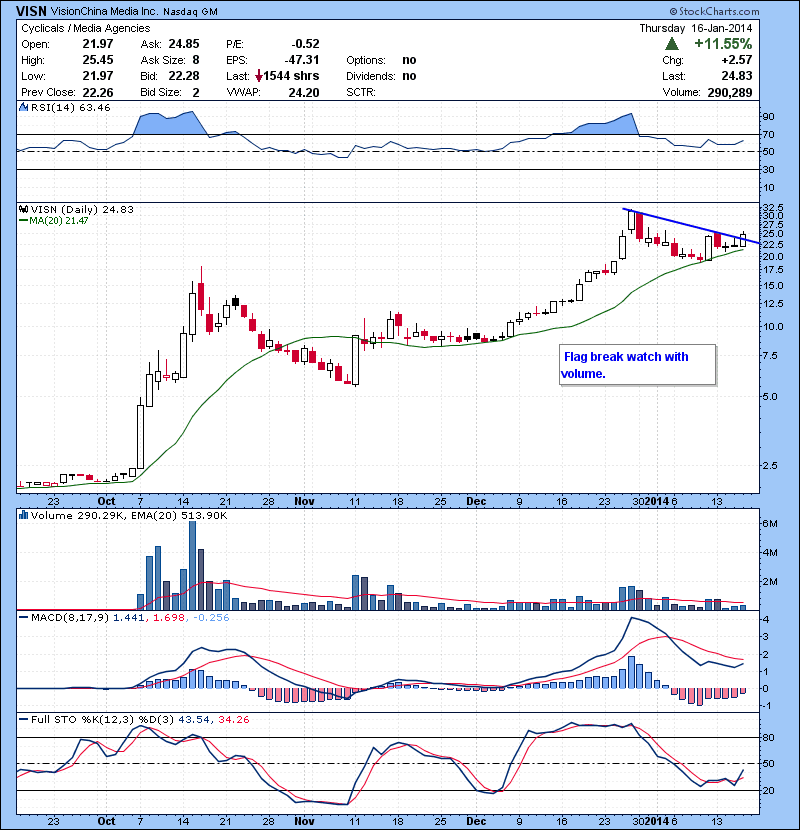
Task: Click the Cyclicals / Media Agencies sector text
Action: pos(86,28)
